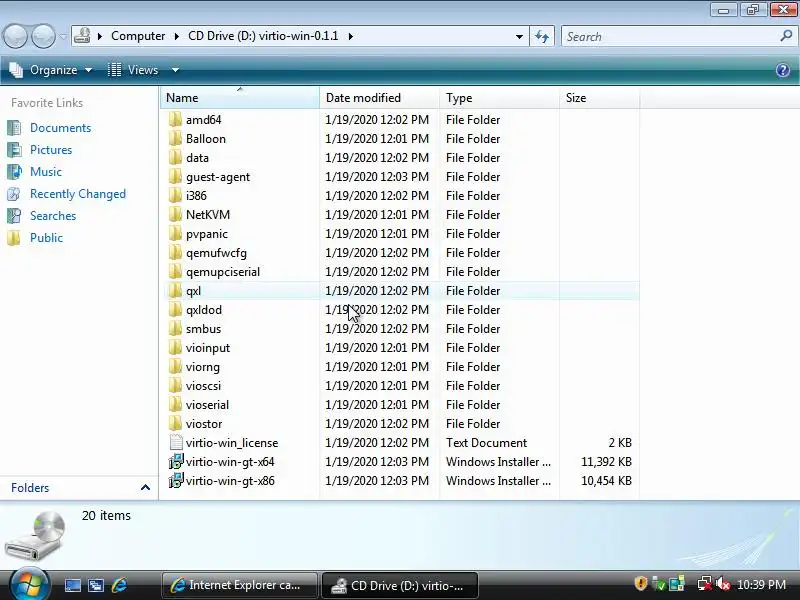Click the muted volume tray icon
The height and width of the screenshot is (600, 800).
tap(722, 584)
